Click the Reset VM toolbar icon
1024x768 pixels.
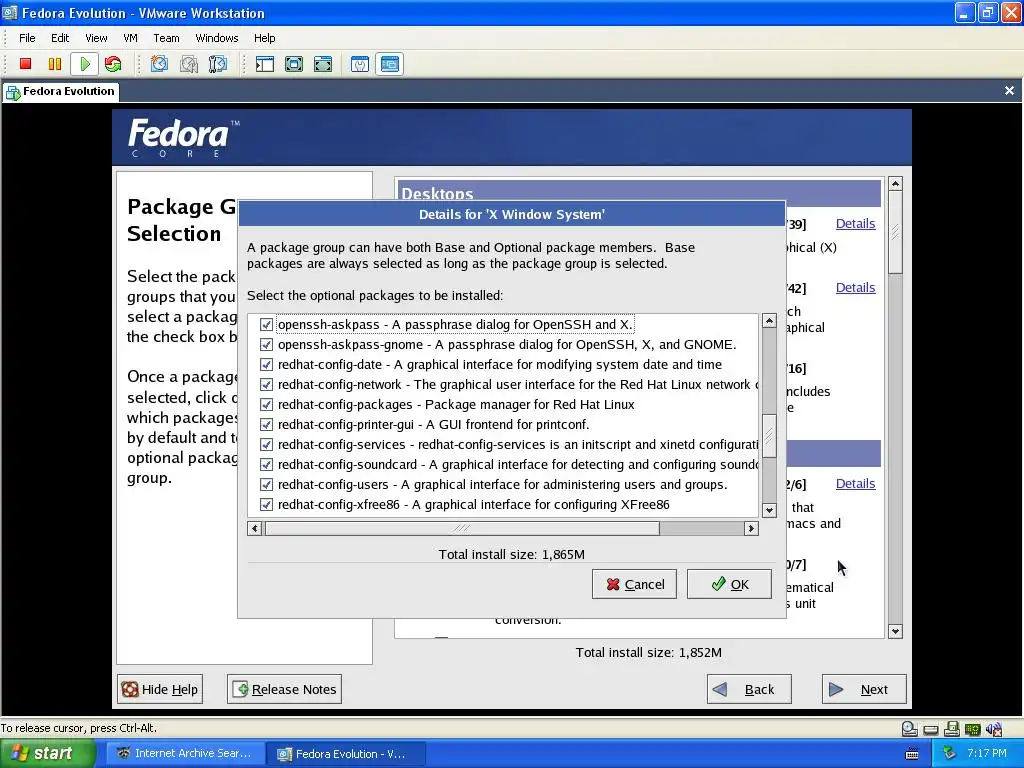click(x=113, y=64)
